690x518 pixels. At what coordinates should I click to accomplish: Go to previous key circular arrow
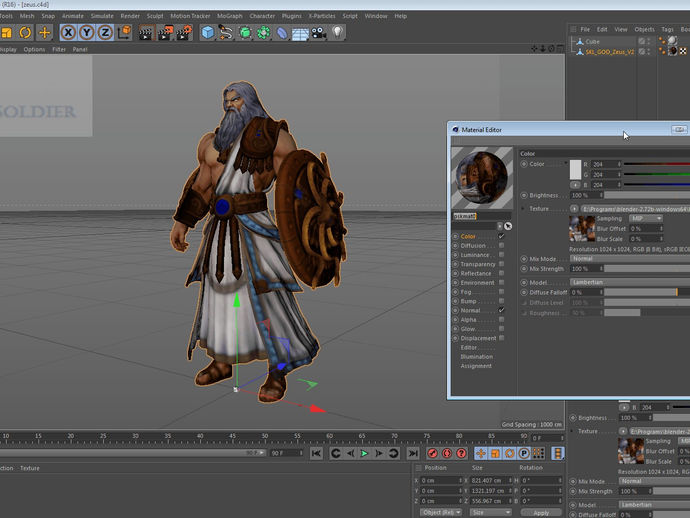click(x=335, y=453)
